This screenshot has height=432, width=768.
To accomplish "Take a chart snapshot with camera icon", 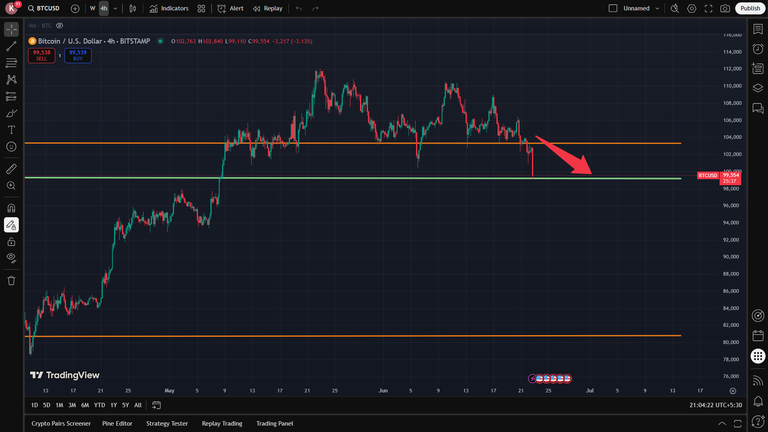I will pyautogui.click(x=725, y=8).
